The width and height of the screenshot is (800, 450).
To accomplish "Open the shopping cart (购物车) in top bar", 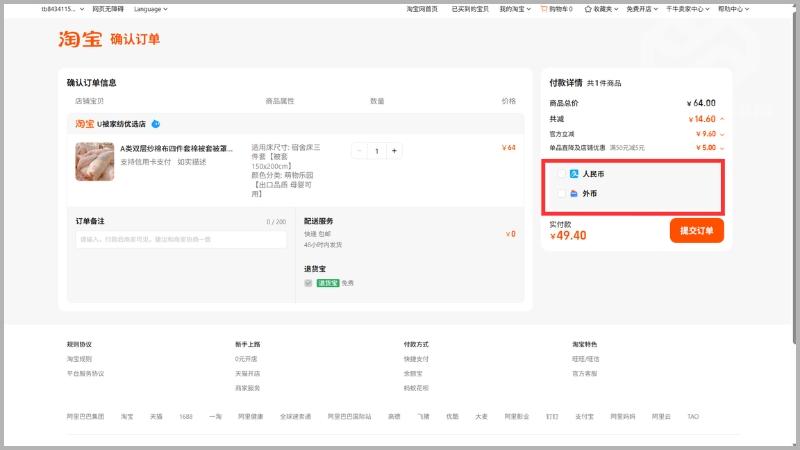I will 556,8.
